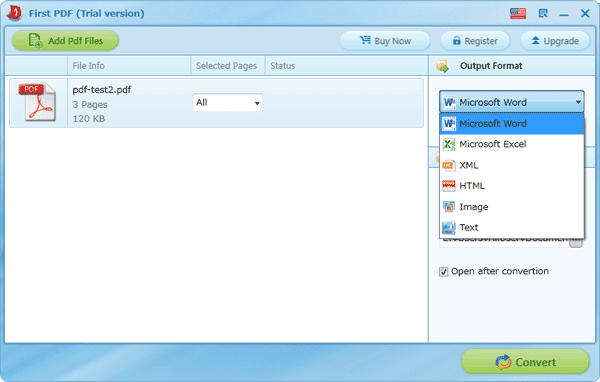
Task: Click the feedback icon in the title bar
Action: coord(543,13)
